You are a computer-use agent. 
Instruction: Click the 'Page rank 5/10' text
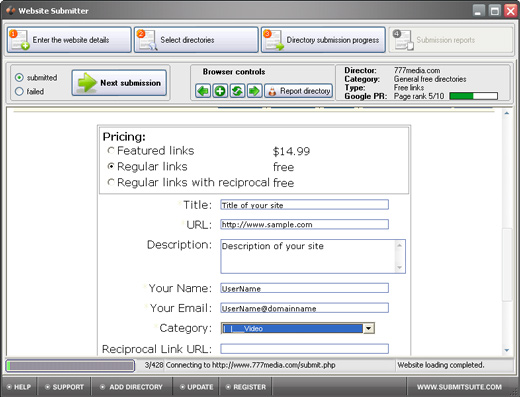pos(419,96)
